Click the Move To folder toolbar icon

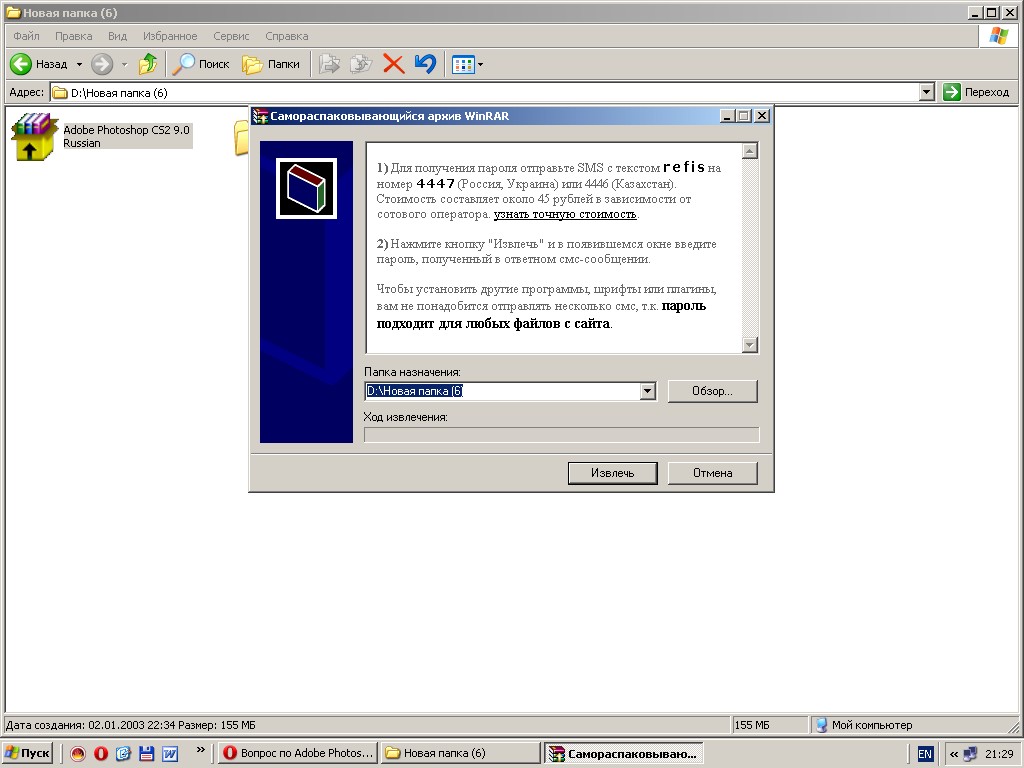pyautogui.click(x=329, y=64)
